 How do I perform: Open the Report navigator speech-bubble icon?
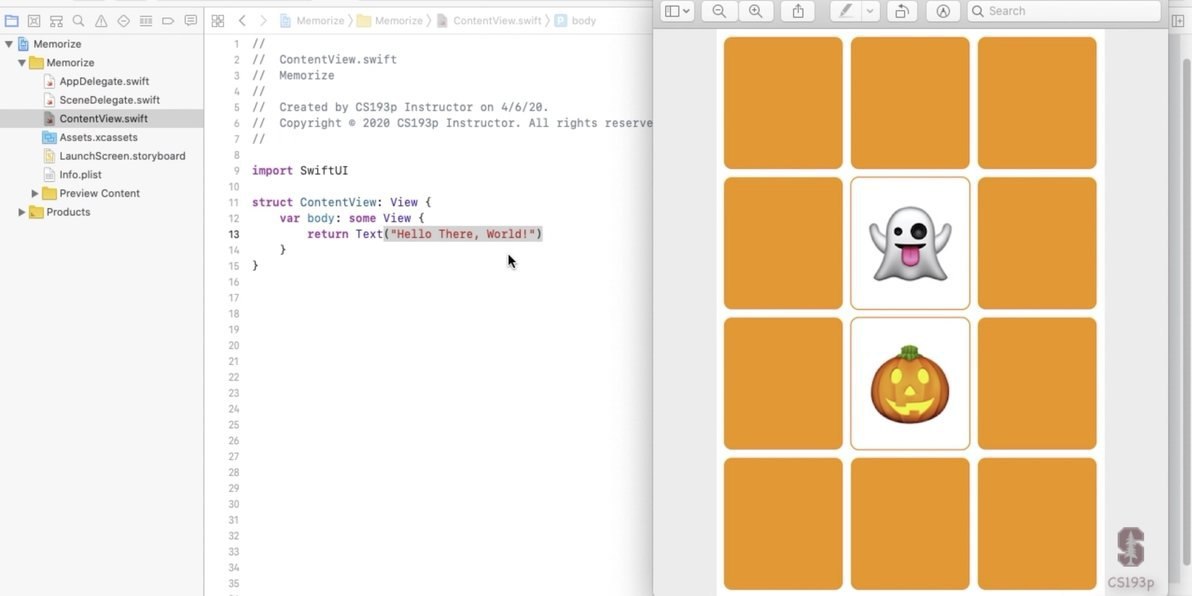click(191, 21)
